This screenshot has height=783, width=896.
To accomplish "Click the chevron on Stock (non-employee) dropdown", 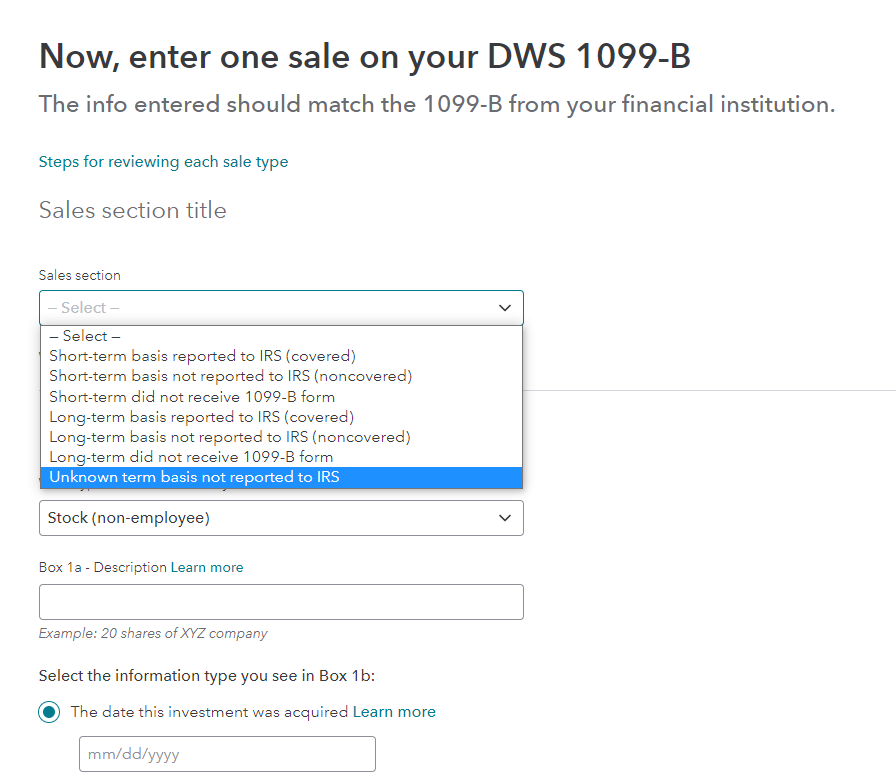I will tap(505, 518).
